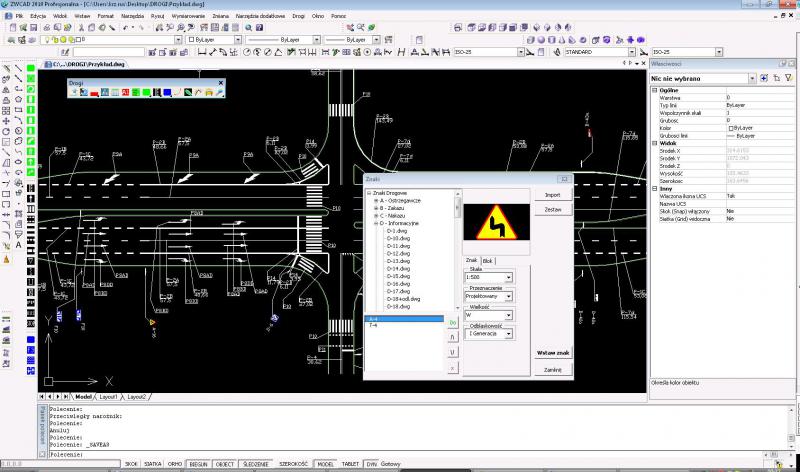Switch to the Layout2 tab
The image size is (800, 472).
click(136, 396)
